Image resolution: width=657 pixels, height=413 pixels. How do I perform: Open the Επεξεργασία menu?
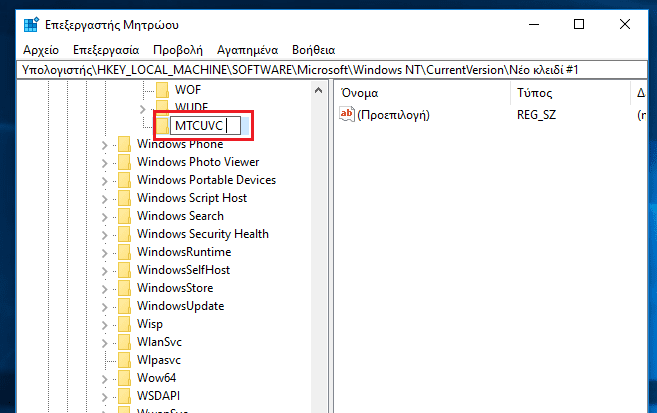point(106,50)
